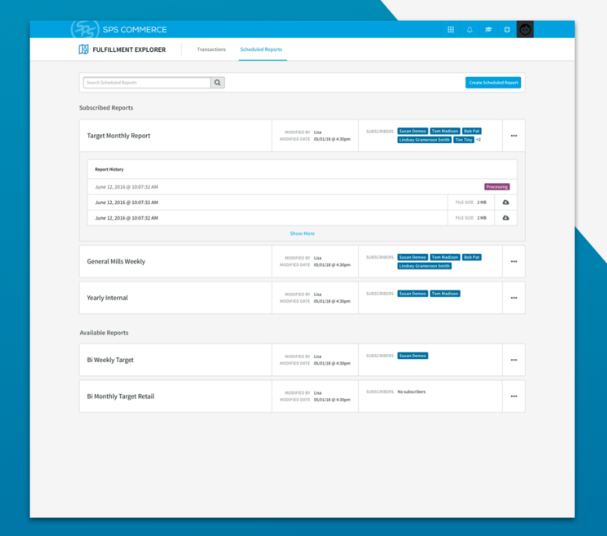
Task: Open more options for Bi Weekly Target
Action: tap(514, 360)
